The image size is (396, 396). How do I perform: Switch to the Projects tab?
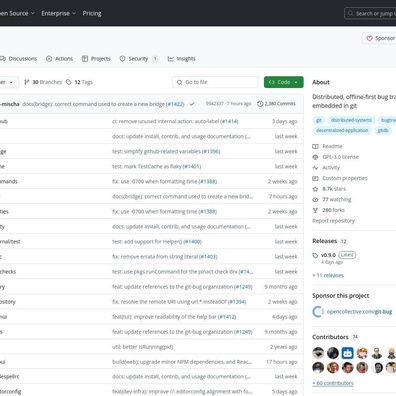tap(96, 59)
